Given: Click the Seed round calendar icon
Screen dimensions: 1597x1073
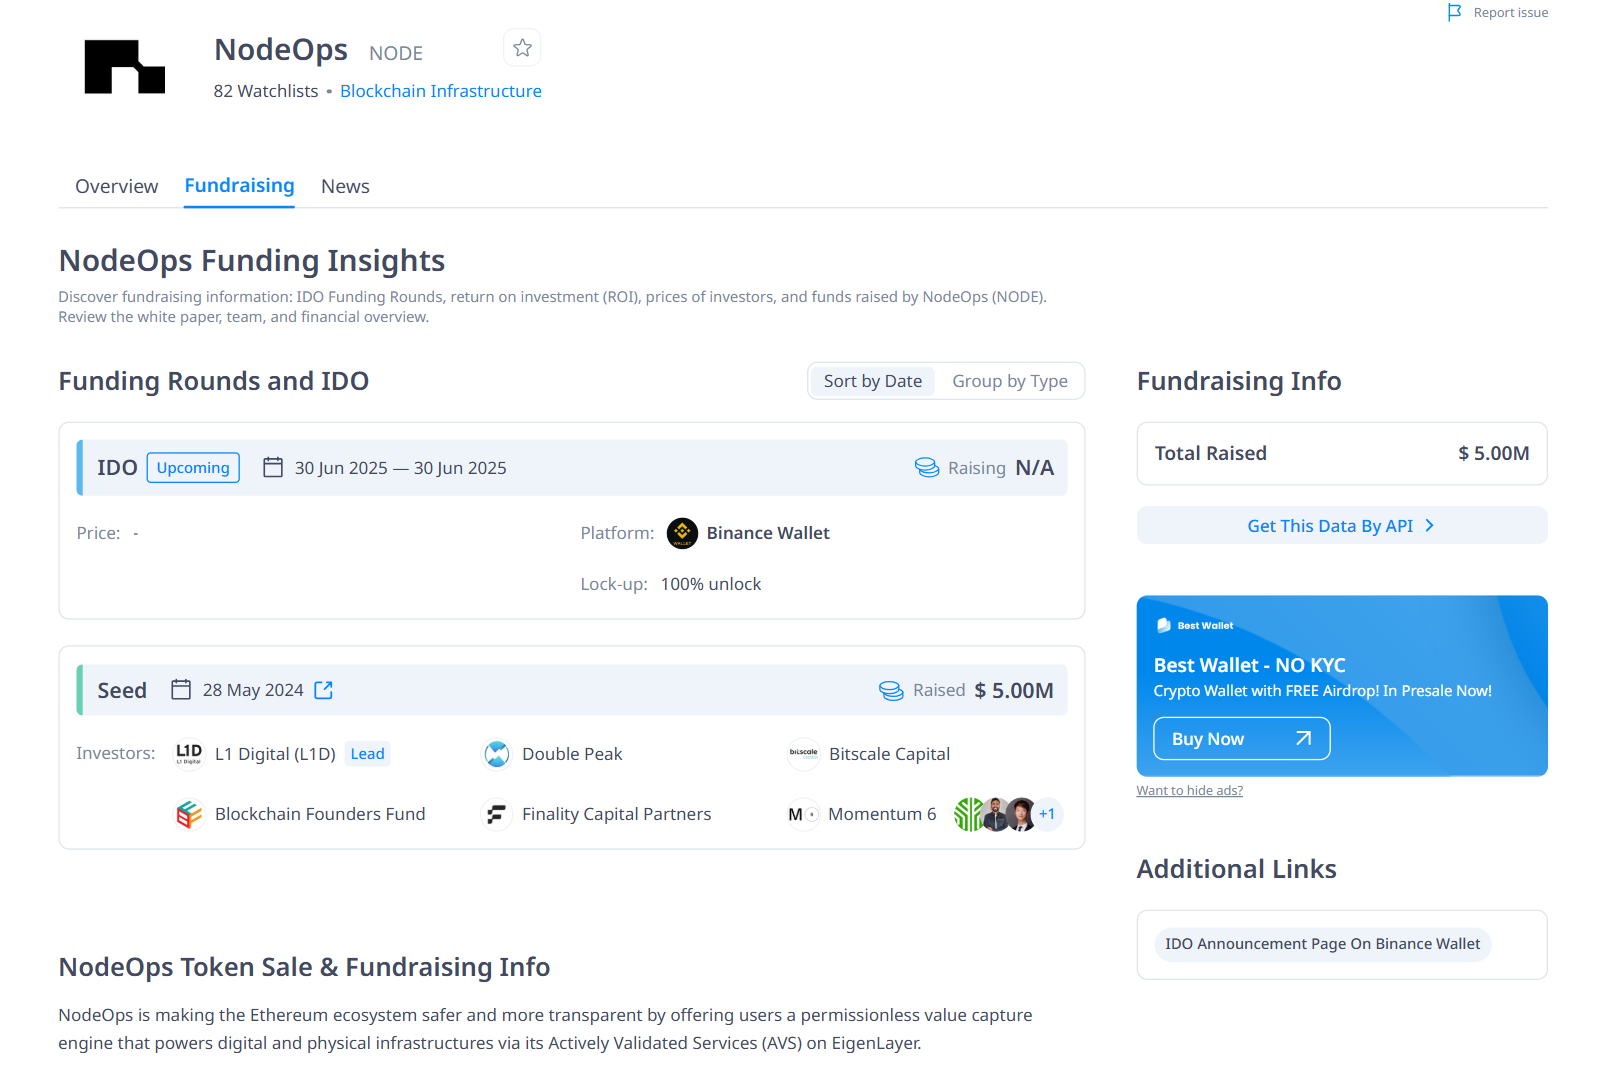Looking at the screenshot, I should 180,690.
